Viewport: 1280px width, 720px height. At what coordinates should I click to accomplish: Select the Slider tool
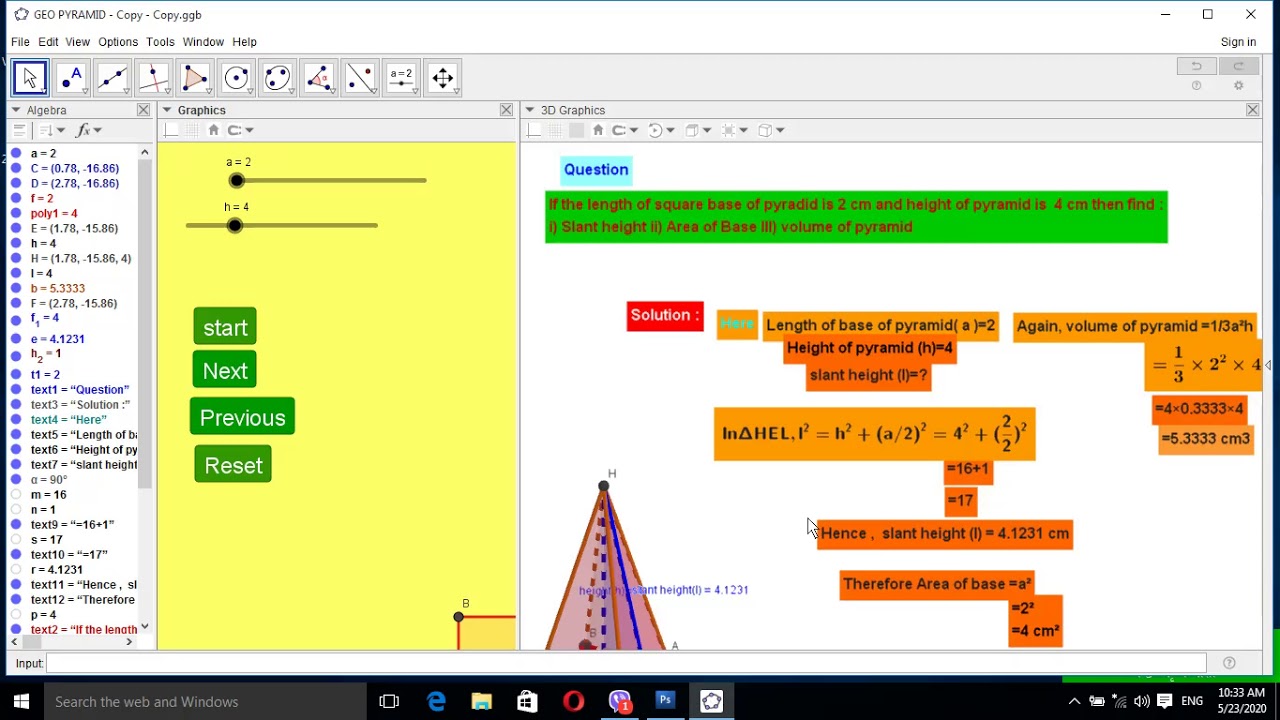(401, 78)
